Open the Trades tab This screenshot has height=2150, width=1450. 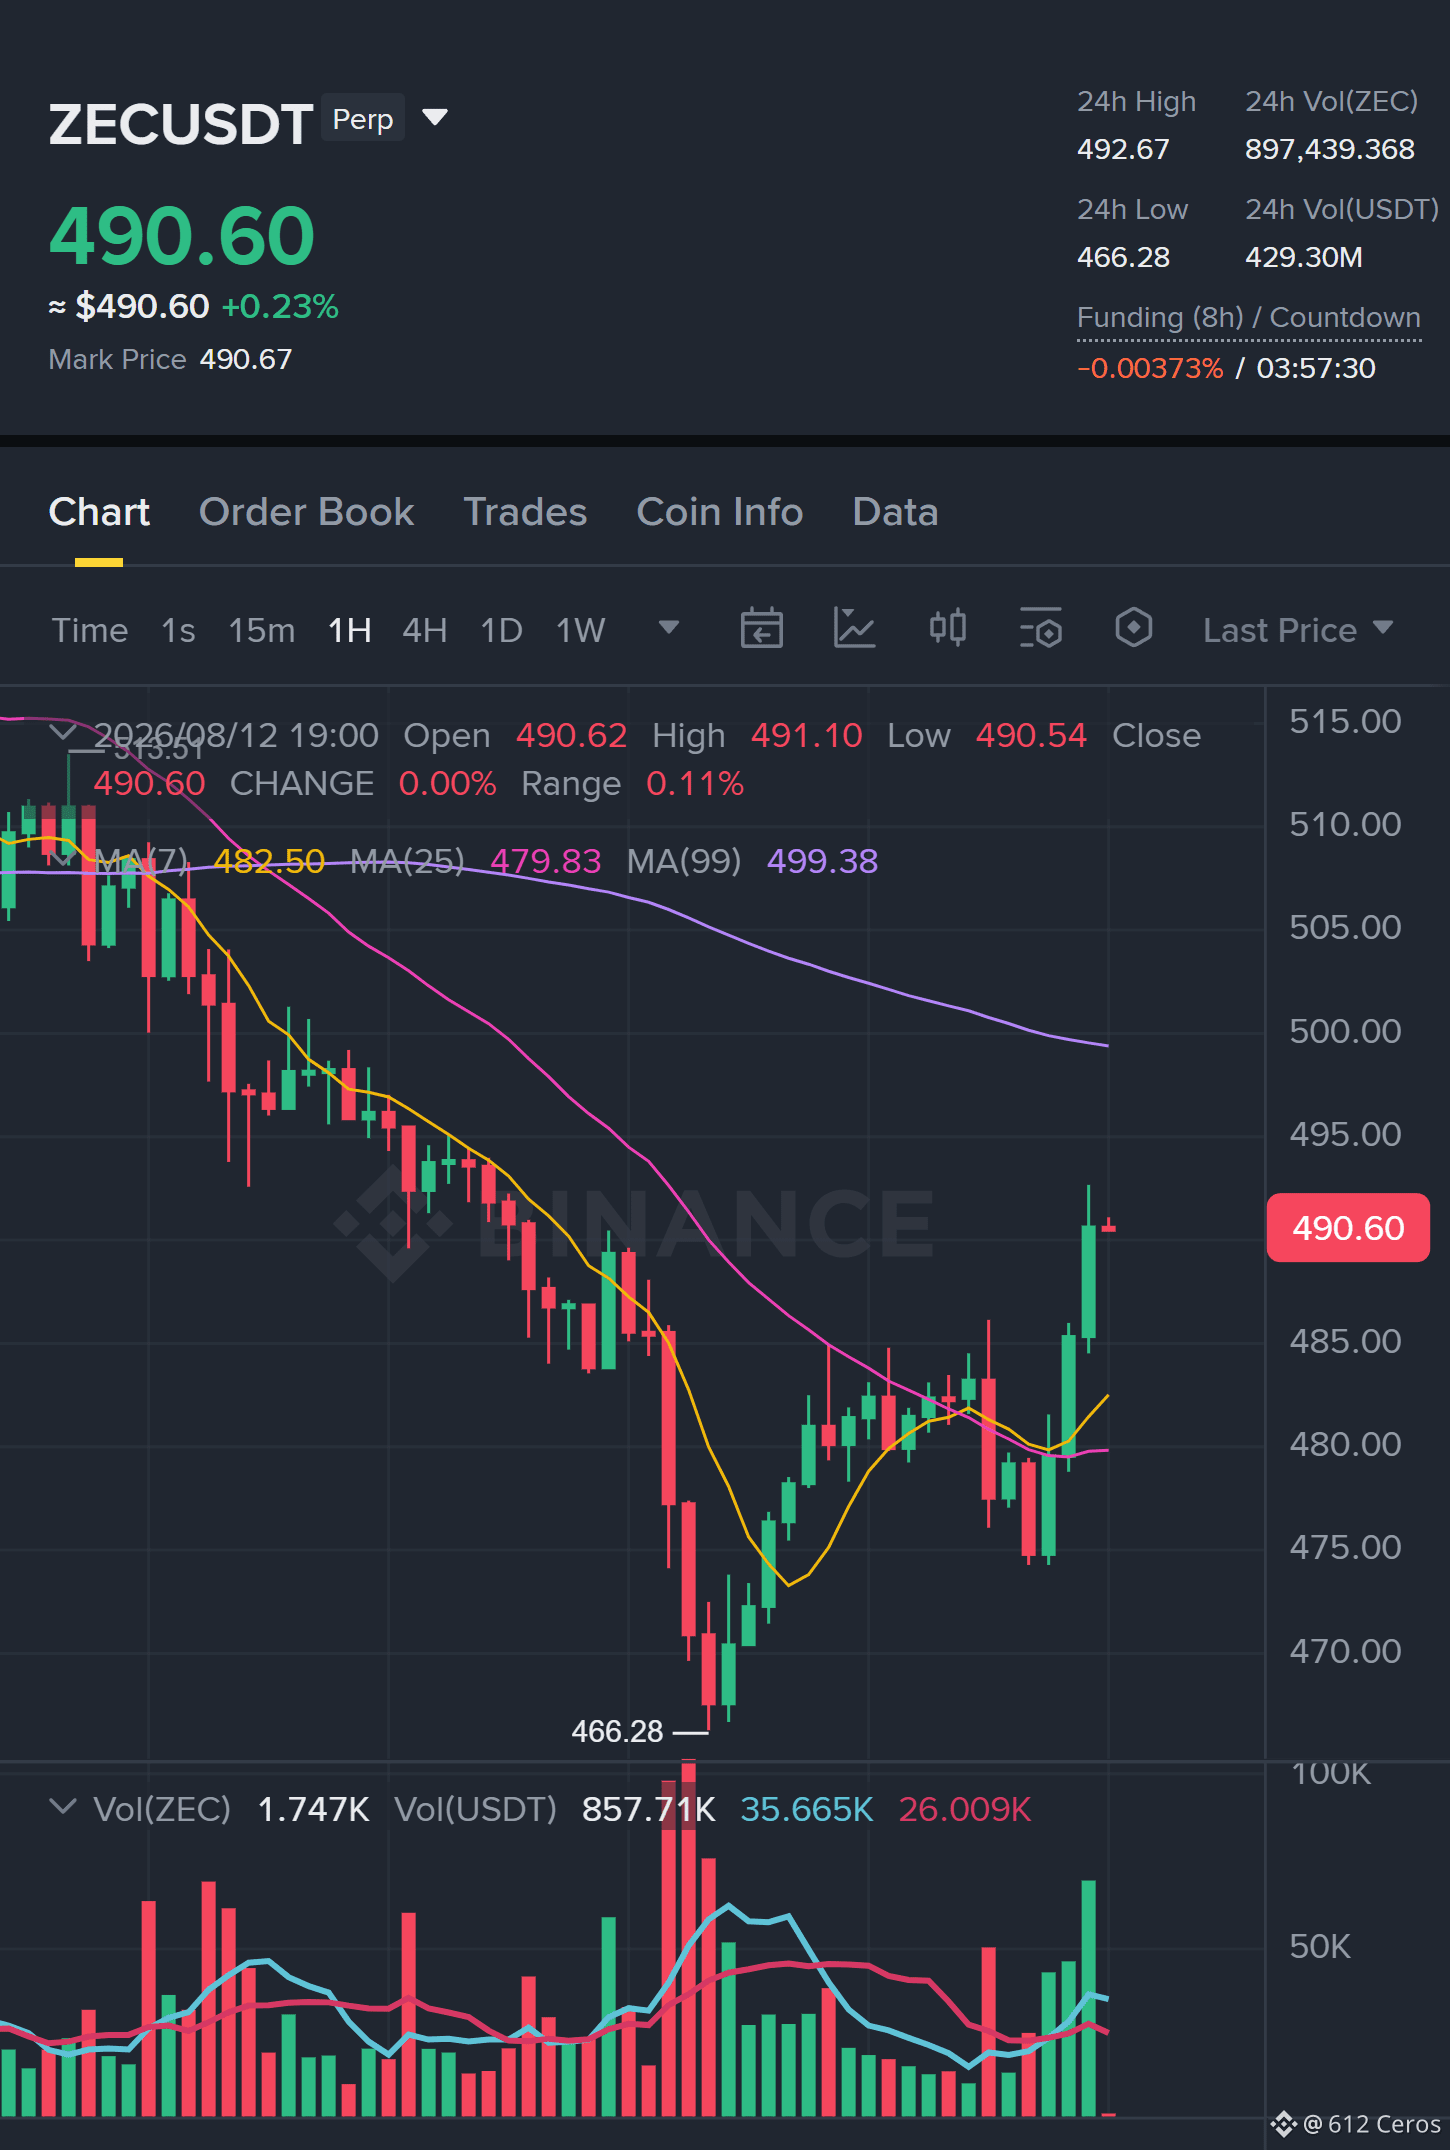(525, 512)
